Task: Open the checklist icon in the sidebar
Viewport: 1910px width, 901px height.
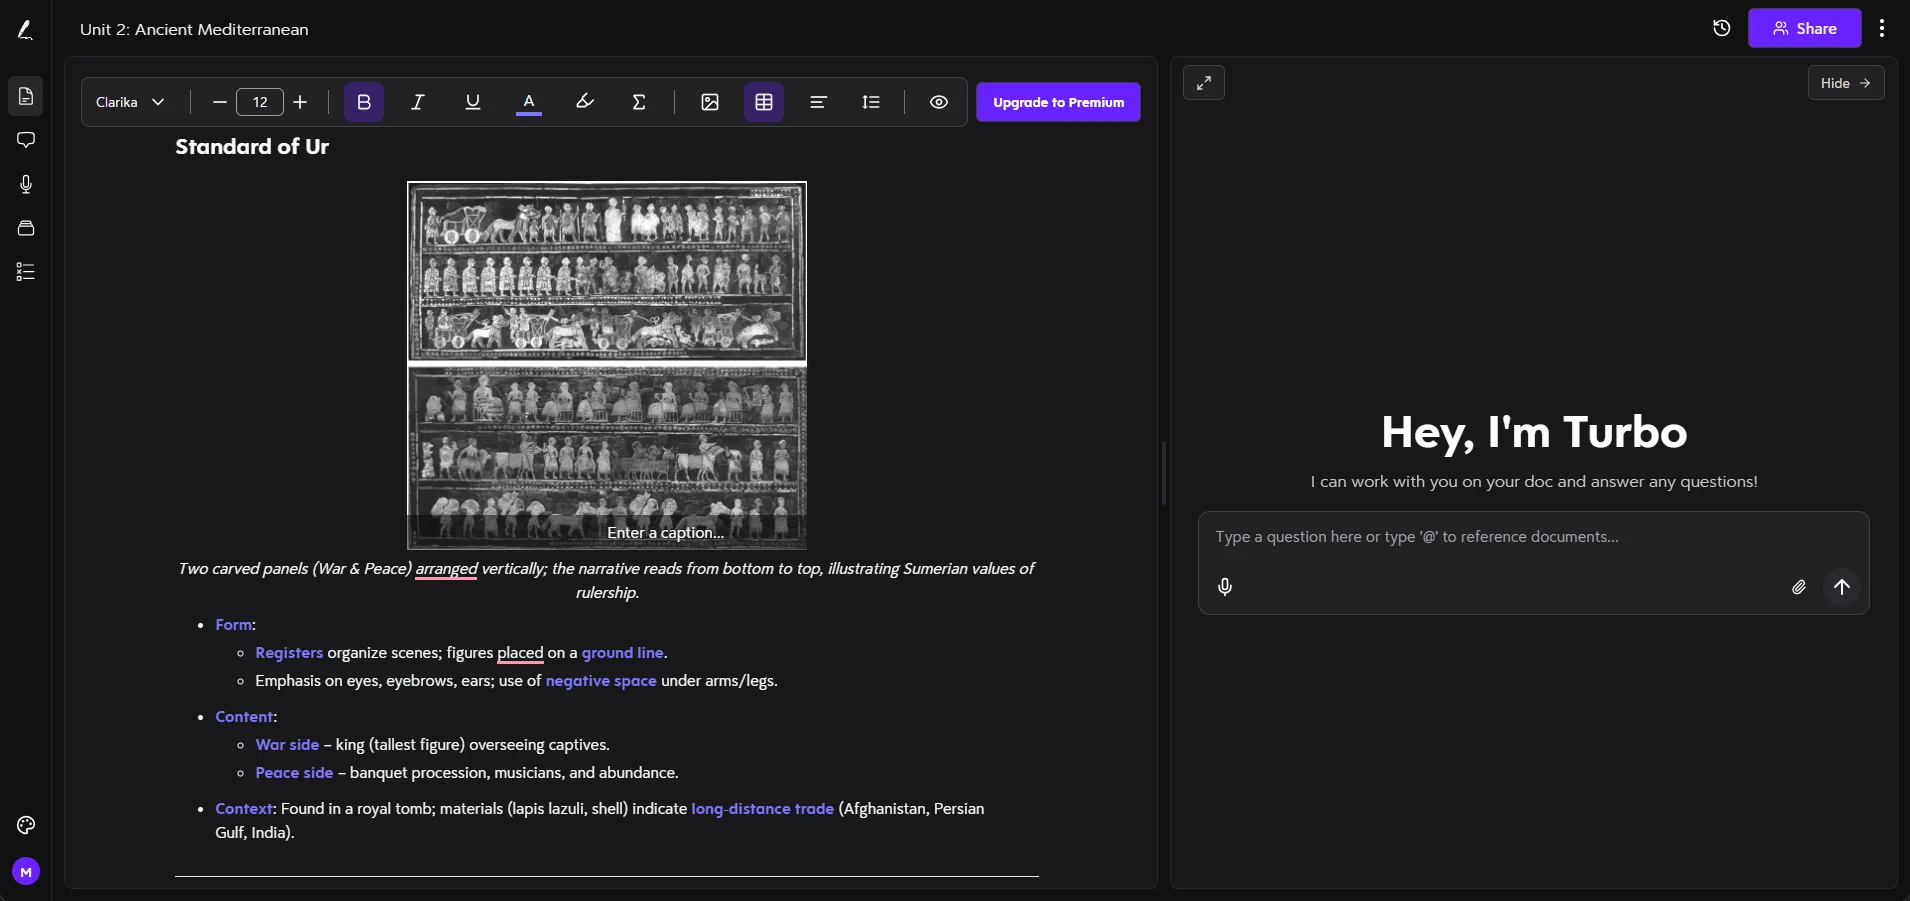Action: (26, 272)
